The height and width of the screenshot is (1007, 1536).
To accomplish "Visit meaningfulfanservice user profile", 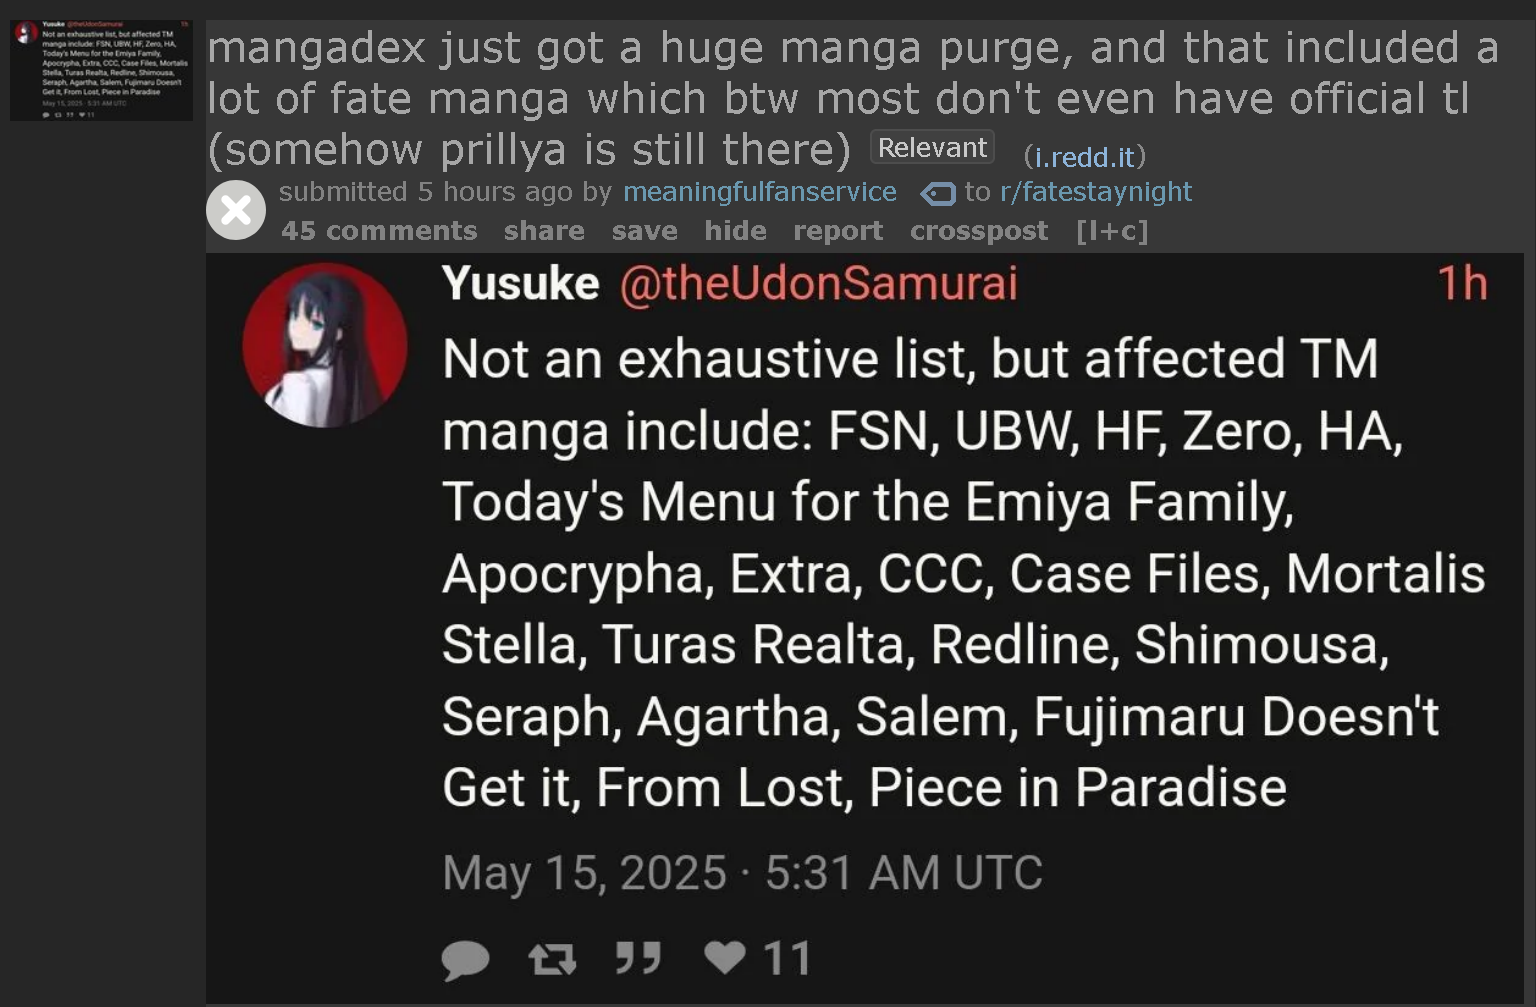I will pyautogui.click(x=760, y=192).
